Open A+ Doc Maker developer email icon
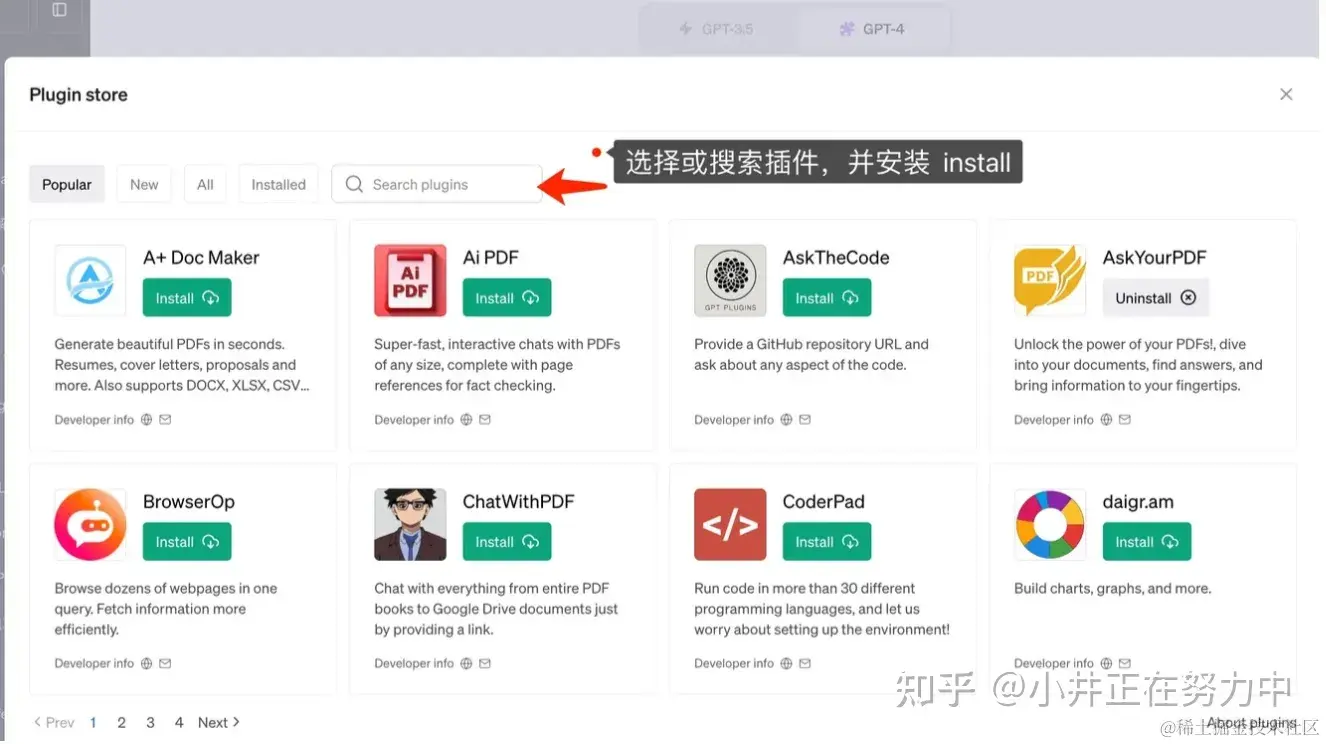This screenshot has width=1326, height=744. [165, 420]
